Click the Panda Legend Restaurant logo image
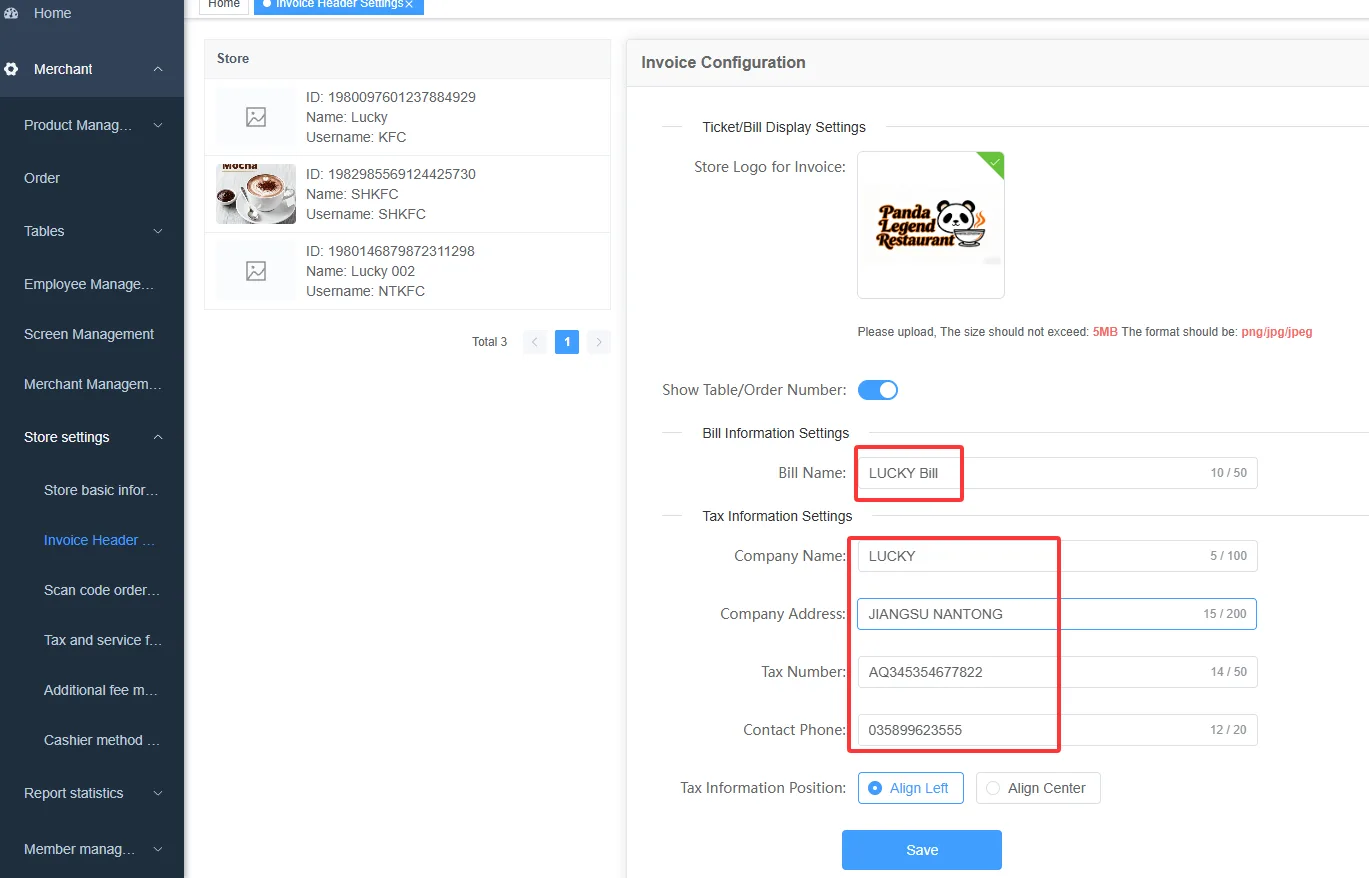The height and width of the screenshot is (878, 1369). click(x=931, y=225)
